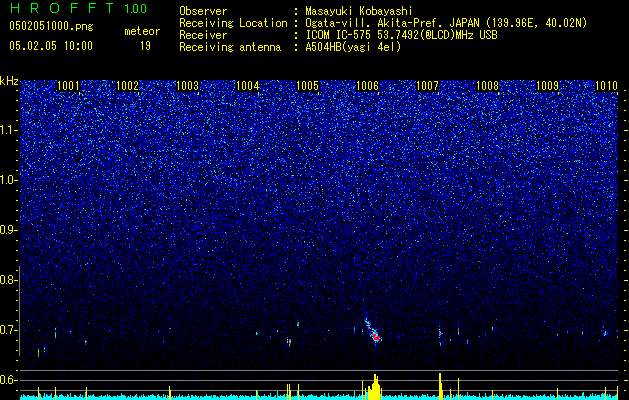Click the 0.6 kHz axis tick label
This screenshot has width=629, height=400.
[x=8, y=380]
